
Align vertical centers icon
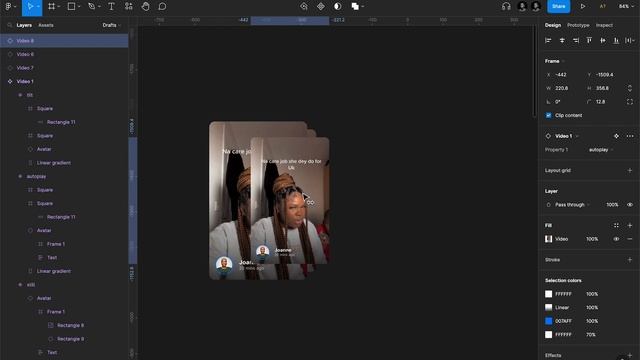(x=602, y=40)
